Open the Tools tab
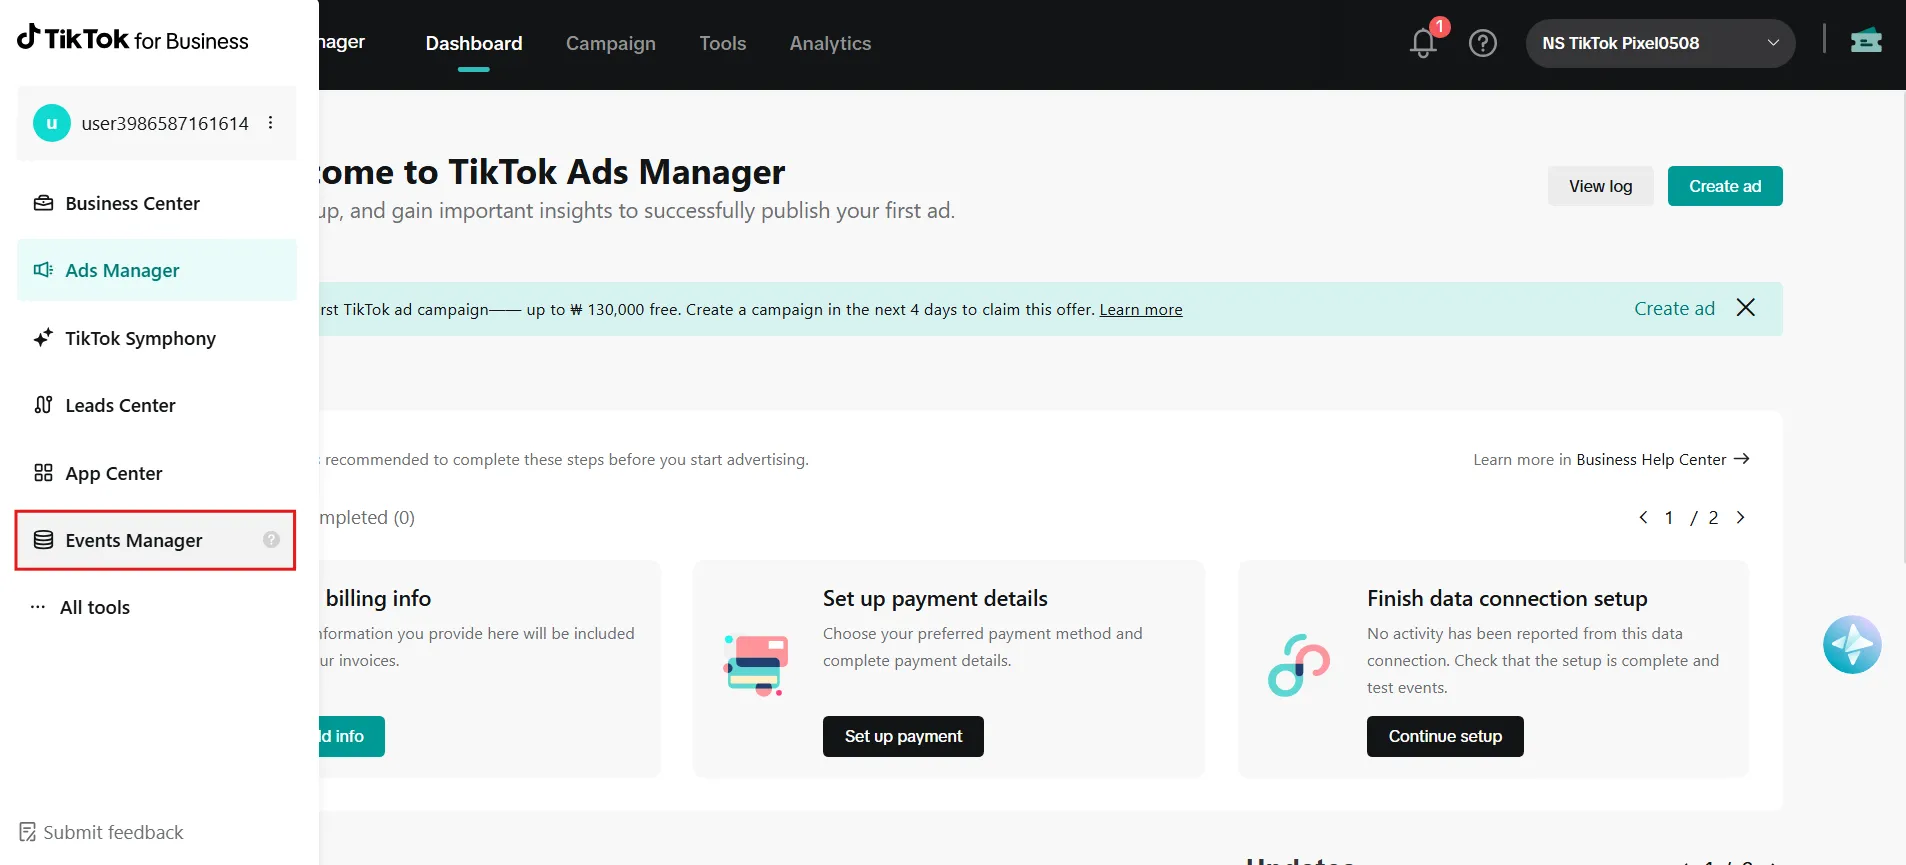Screen dimensions: 1906x865 [x=722, y=43]
